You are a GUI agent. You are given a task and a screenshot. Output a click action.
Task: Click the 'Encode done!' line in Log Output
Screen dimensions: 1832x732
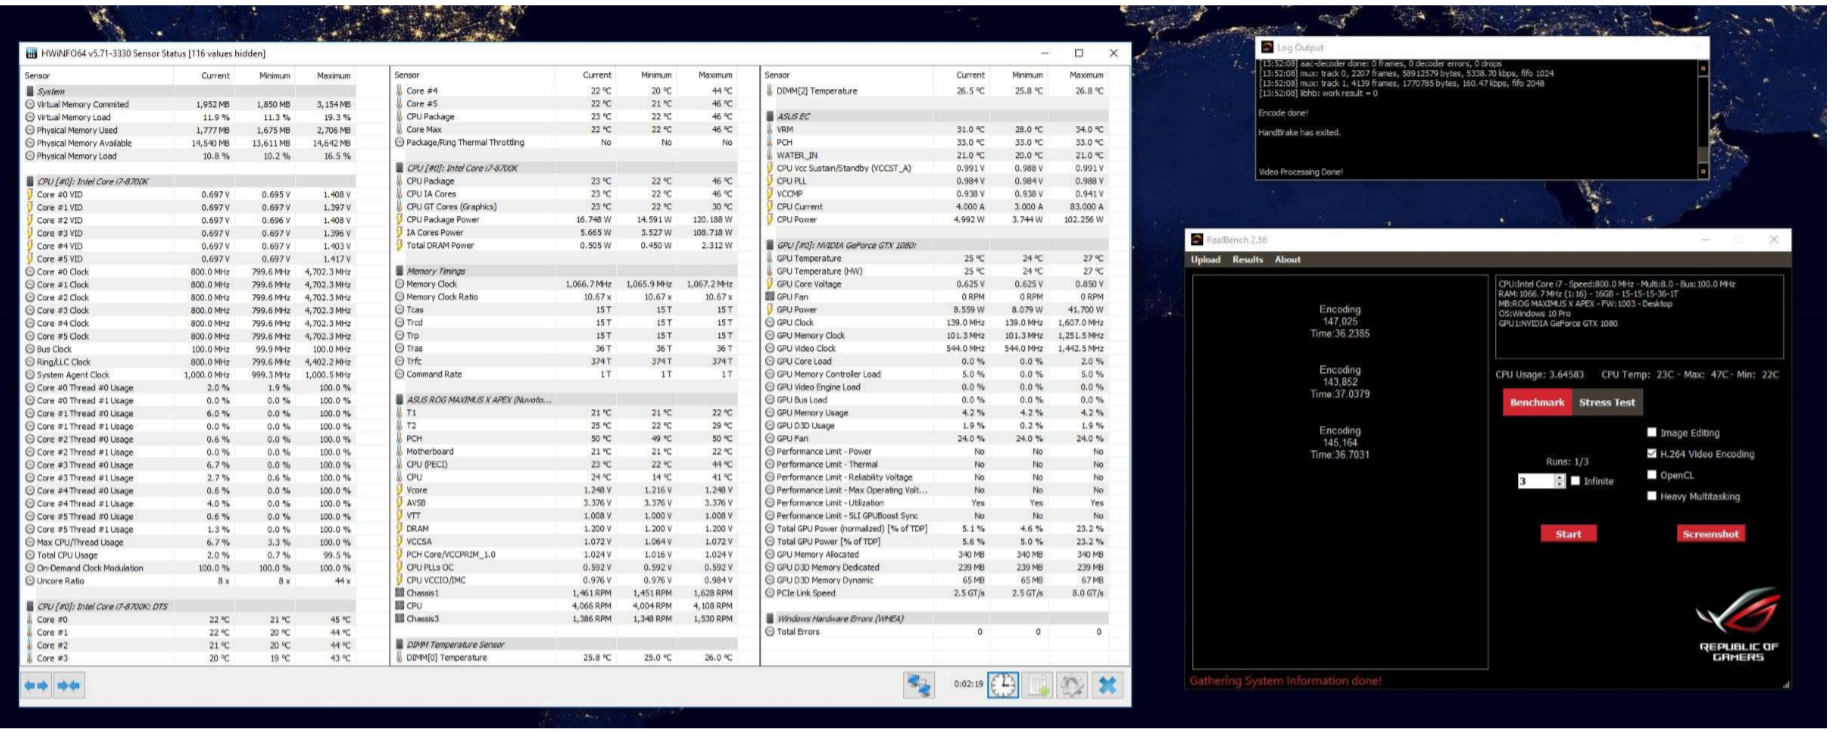tap(1283, 113)
